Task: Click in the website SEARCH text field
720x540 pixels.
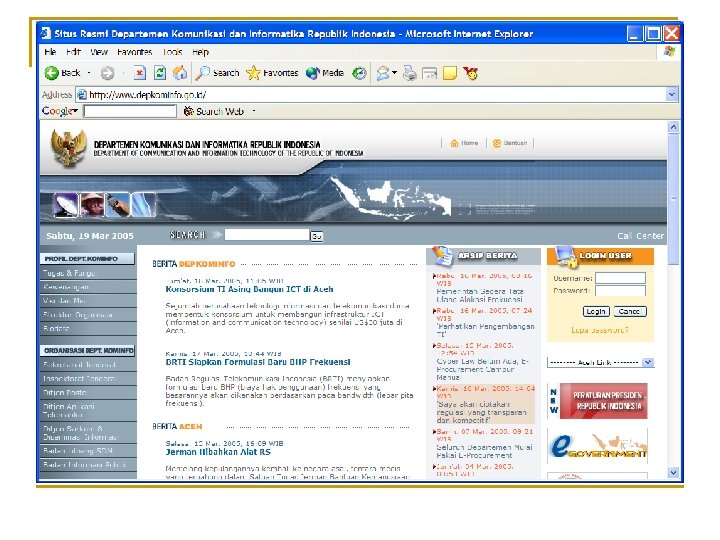Action: [x=267, y=235]
